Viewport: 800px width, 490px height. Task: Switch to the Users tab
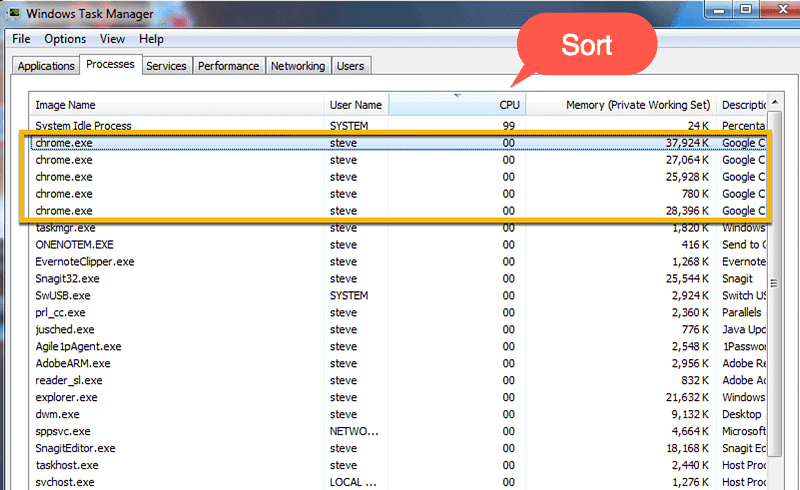(x=351, y=66)
